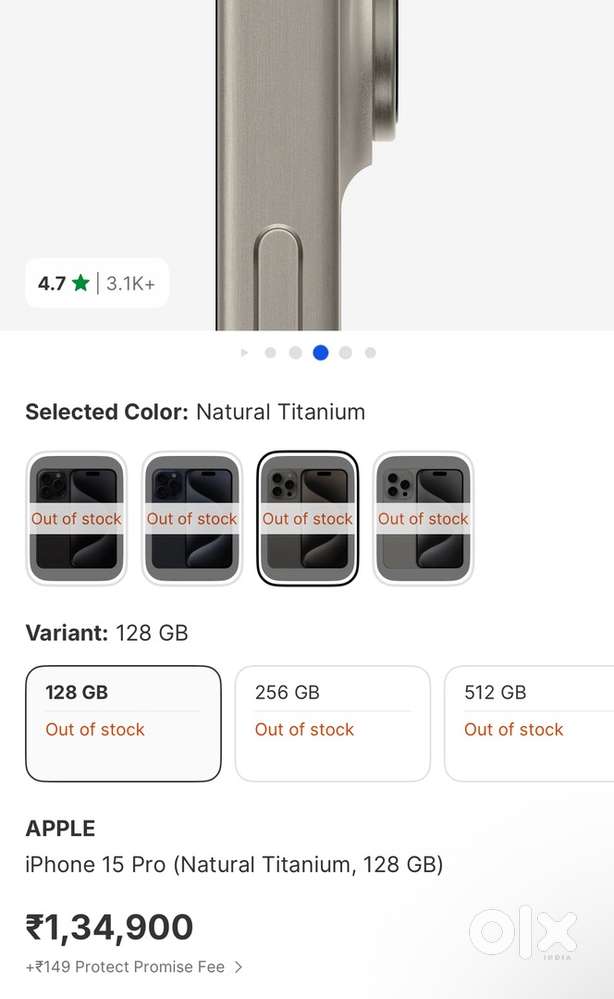
Task: Jump to the first grey carousel dot
Action: 270,353
